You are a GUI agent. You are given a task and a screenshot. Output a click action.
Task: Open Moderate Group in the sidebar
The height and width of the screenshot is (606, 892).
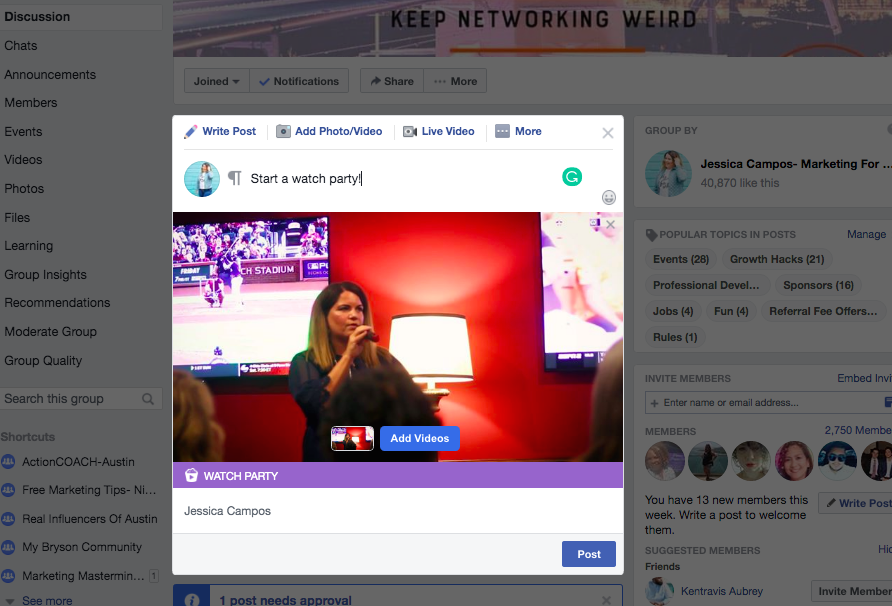tap(51, 331)
